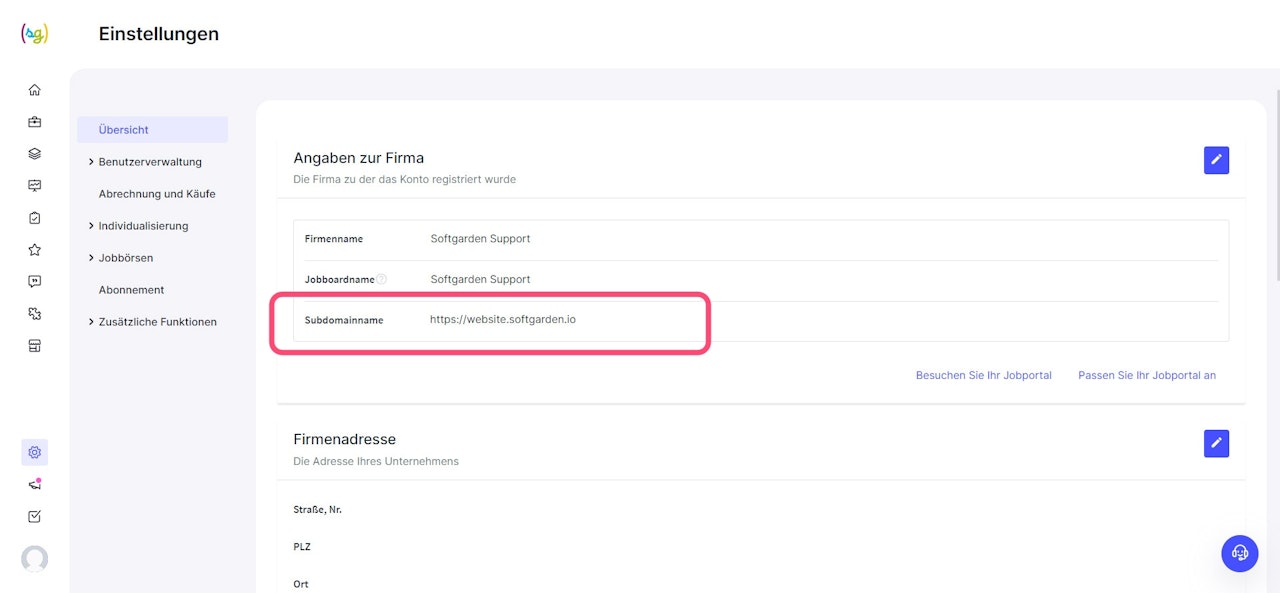Click the megaphone announcements icon
1280x593 pixels.
[35, 485]
